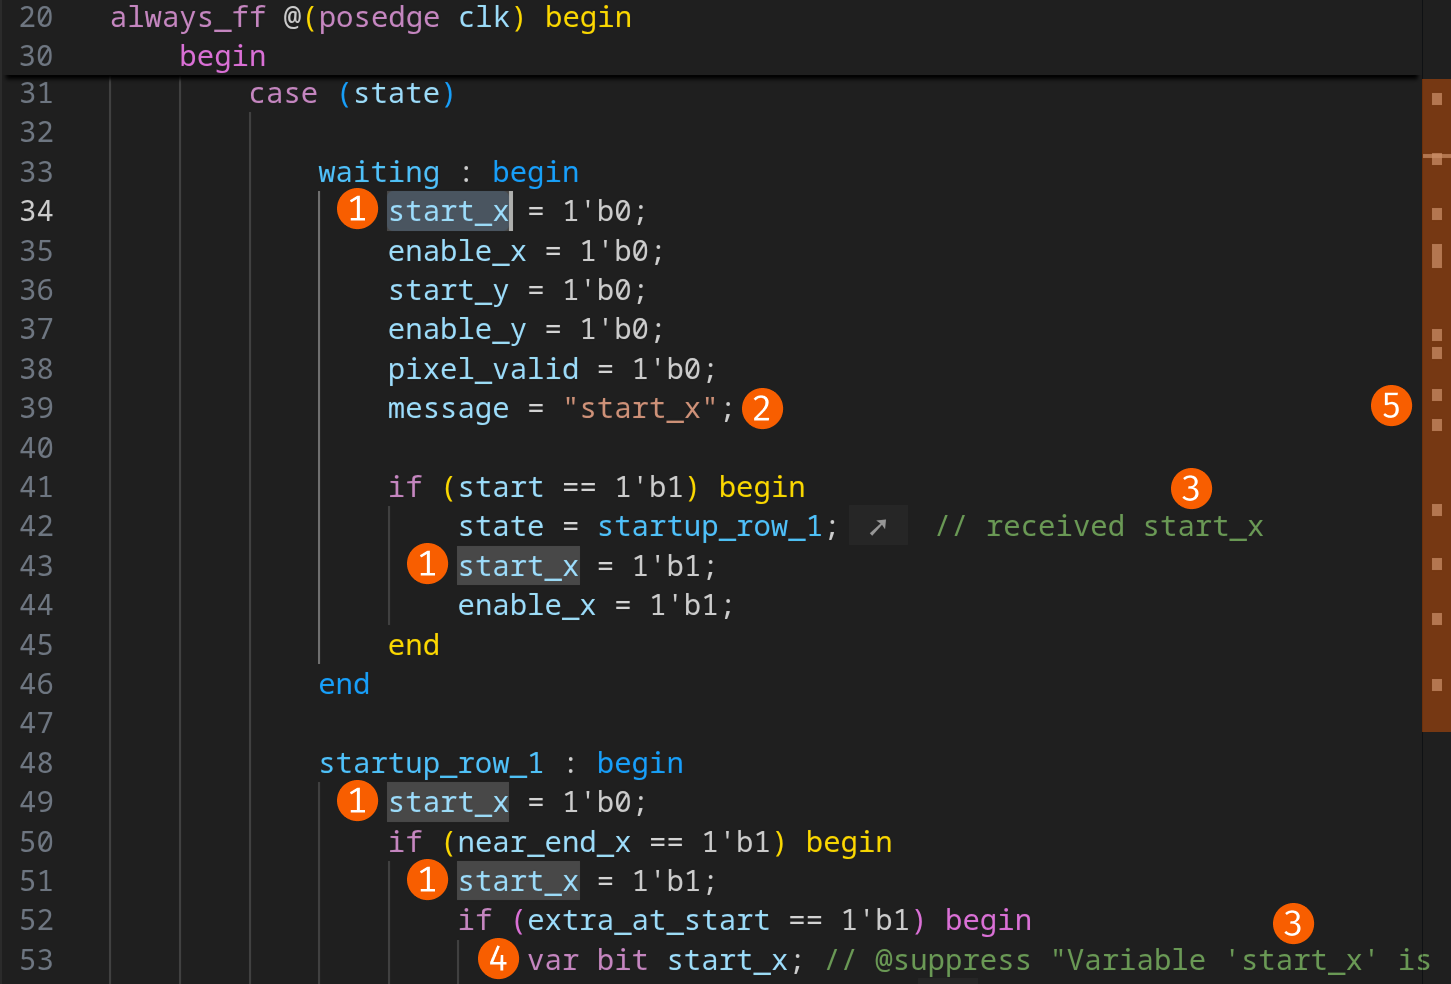Select line number 53 in the gutter

(x=36, y=961)
